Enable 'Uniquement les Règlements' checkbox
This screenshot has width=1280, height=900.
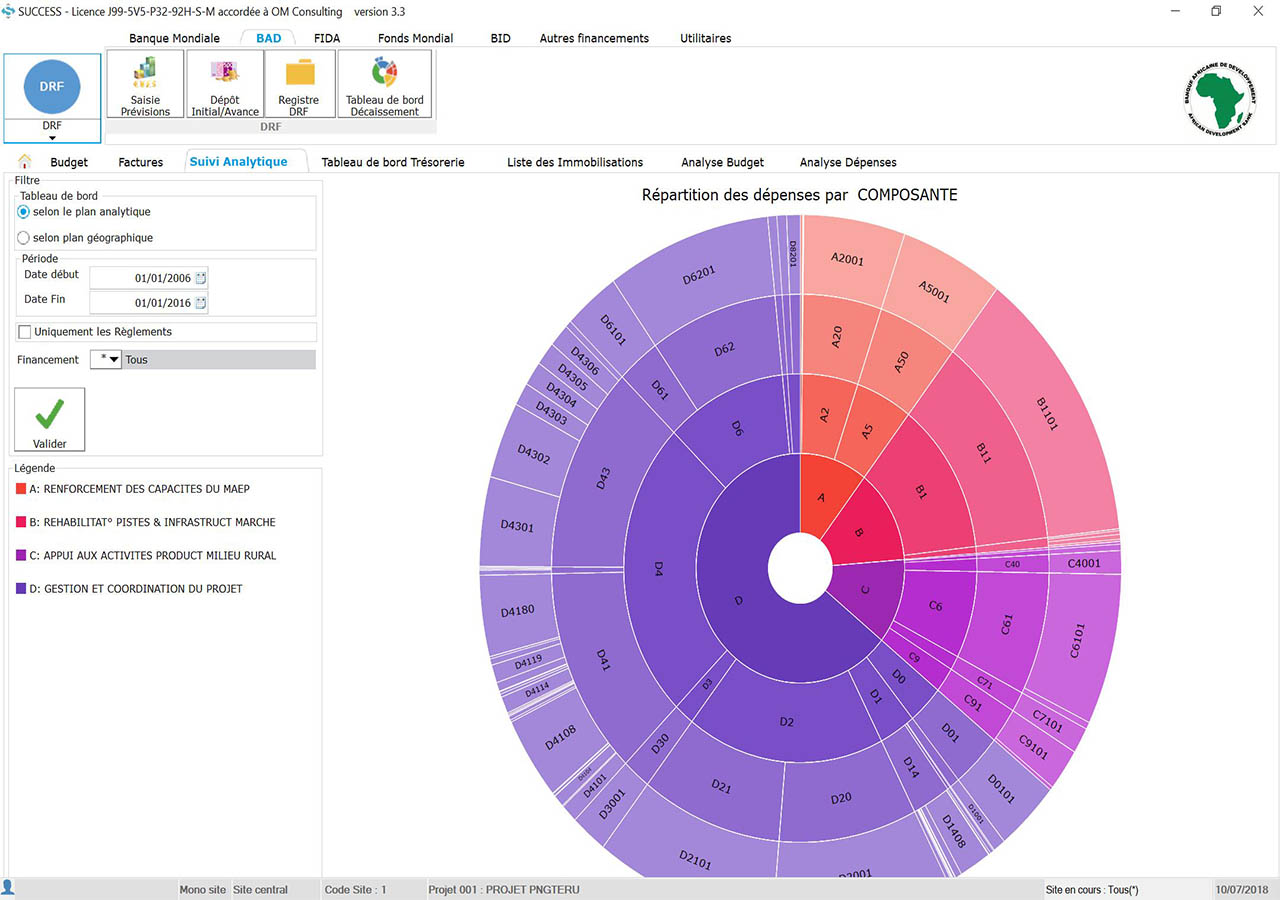[25, 332]
